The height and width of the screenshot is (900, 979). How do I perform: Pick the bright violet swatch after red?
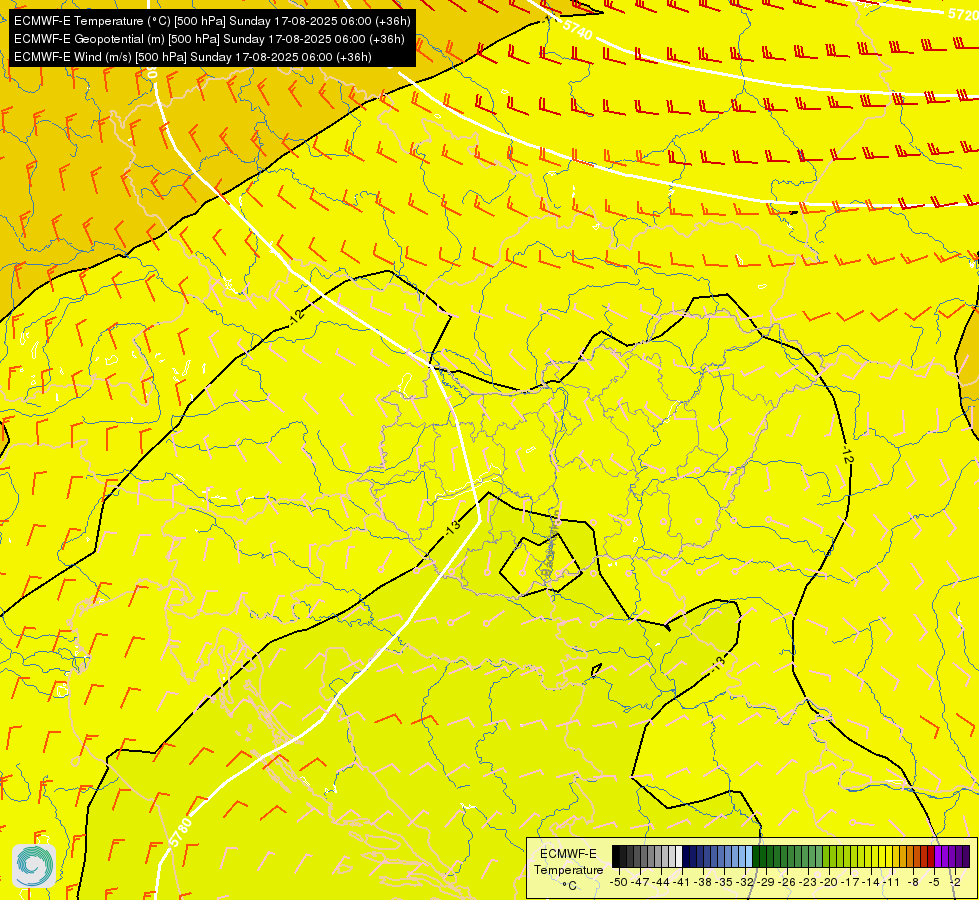point(938,856)
